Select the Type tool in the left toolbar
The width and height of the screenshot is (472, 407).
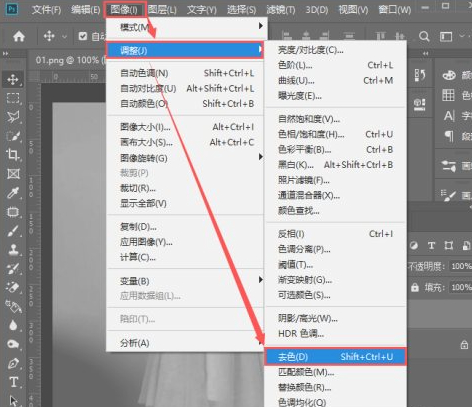click(x=14, y=382)
